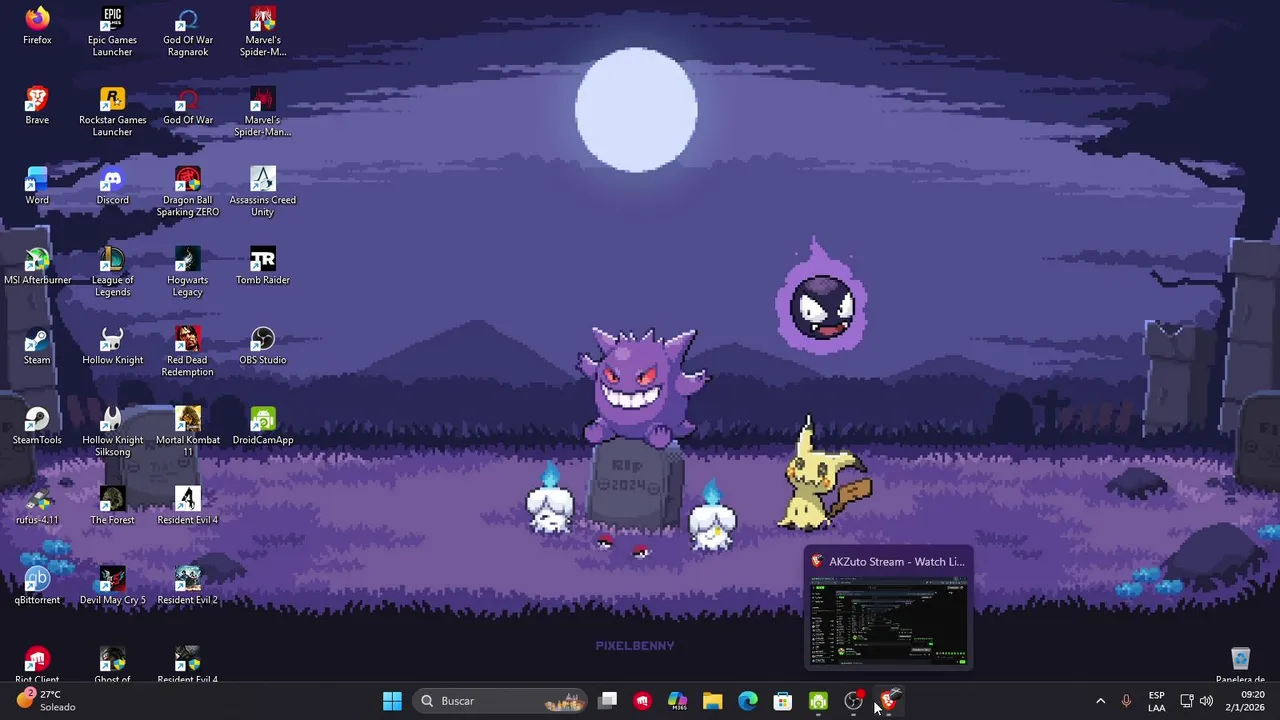Select the qBittorrent desktop icon

37,586
